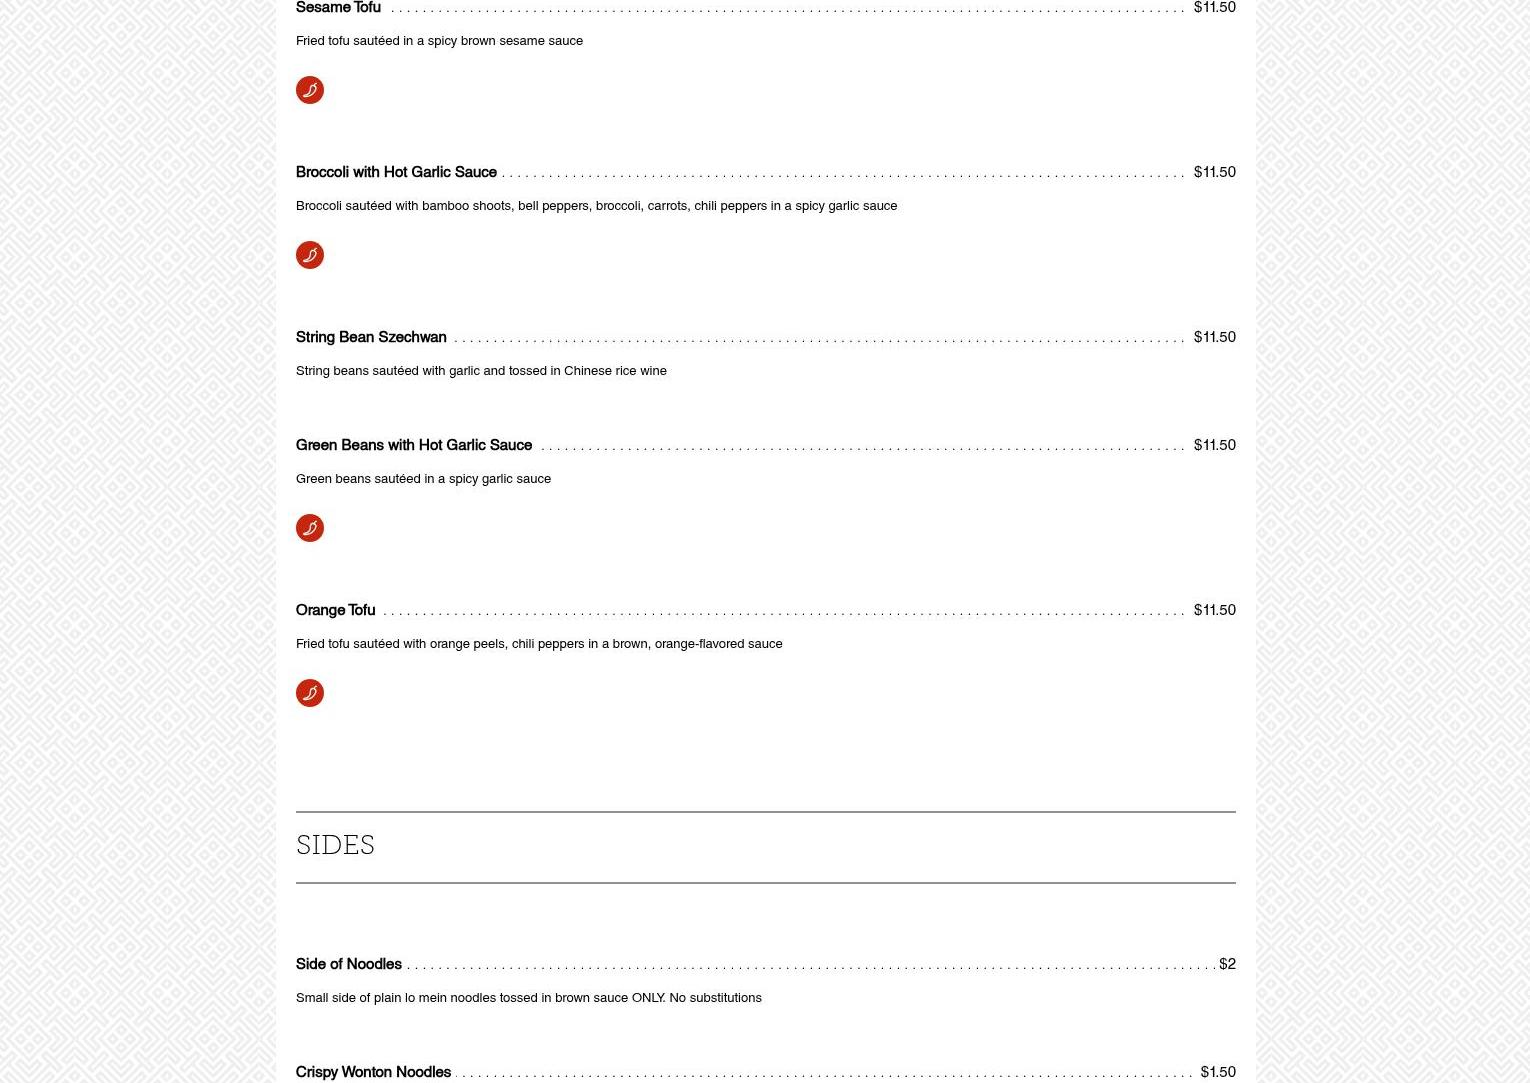Click the SIDES section heading
This screenshot has height=1083, width=1530.
coord(335,846)
